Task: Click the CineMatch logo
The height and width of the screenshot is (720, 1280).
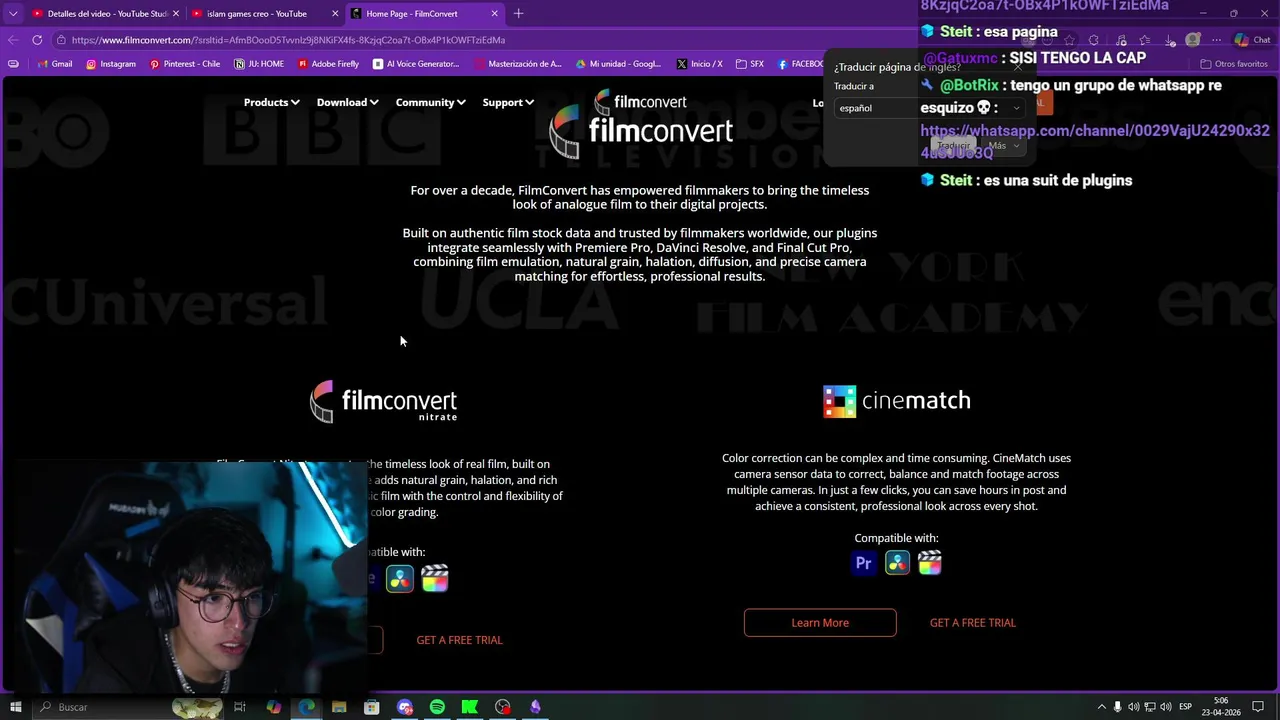Action: coord(896,401)
